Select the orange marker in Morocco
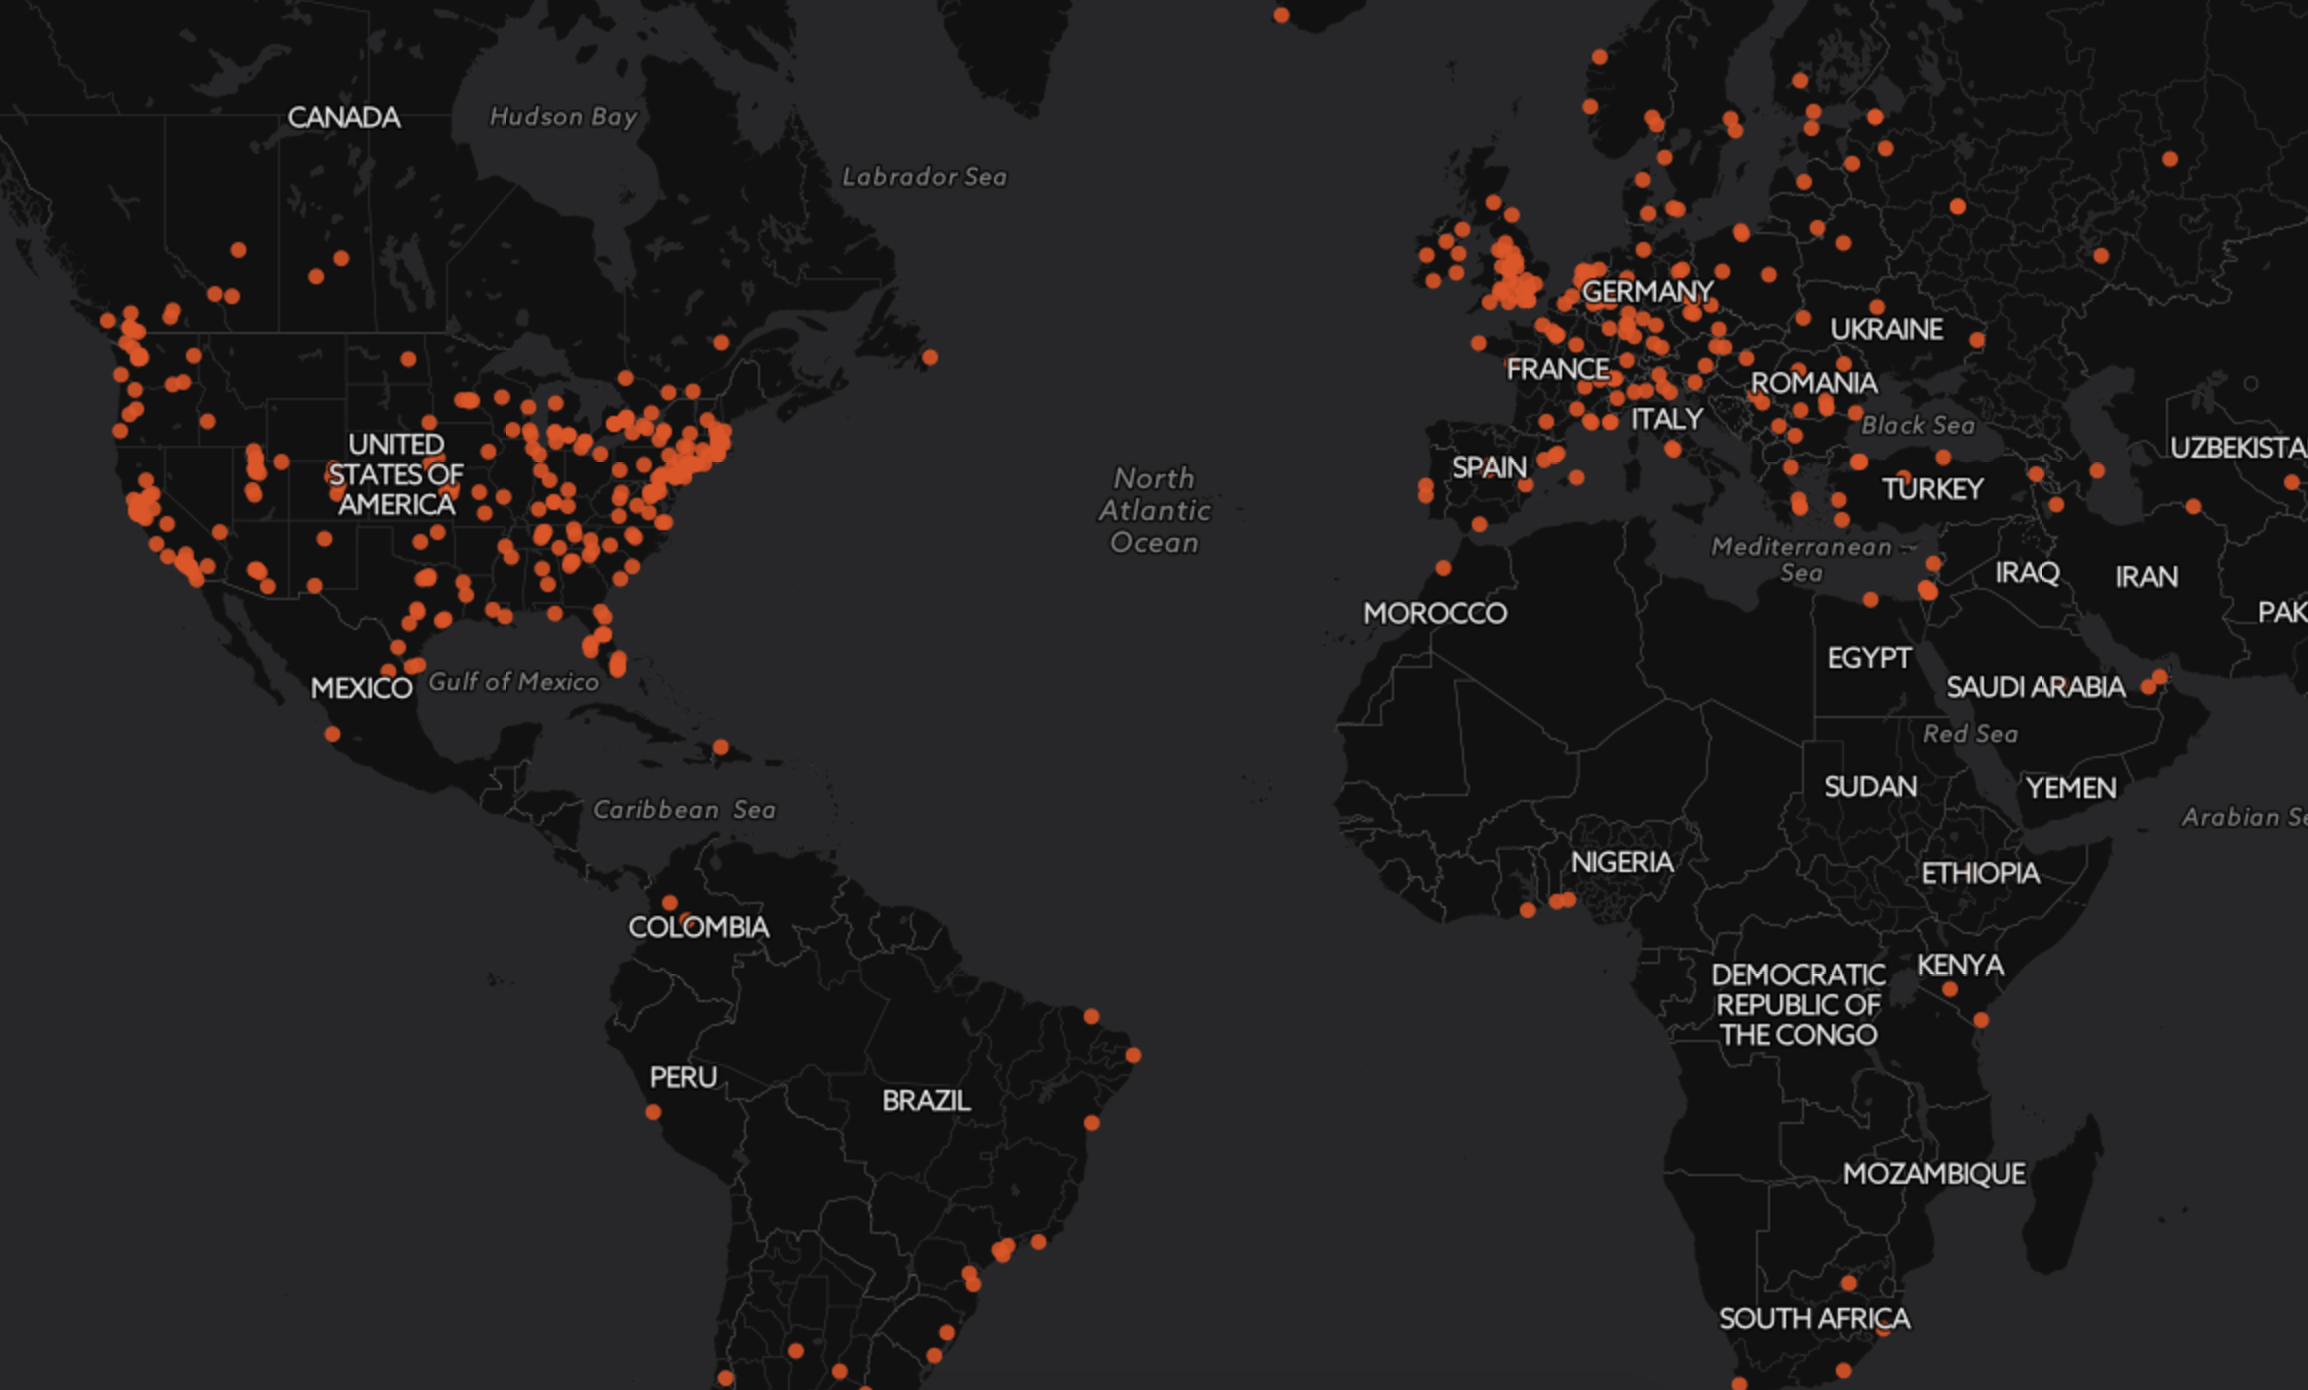Screen dimensions: 2308x1390 coord(1443,568)
